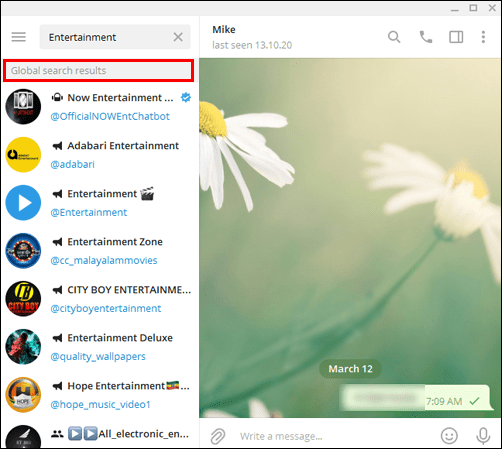The height and width of the screenshot is (449, 502).
Task: Click the megaphone icon beside CITY BOY
Action: click(x=57, y=290)
